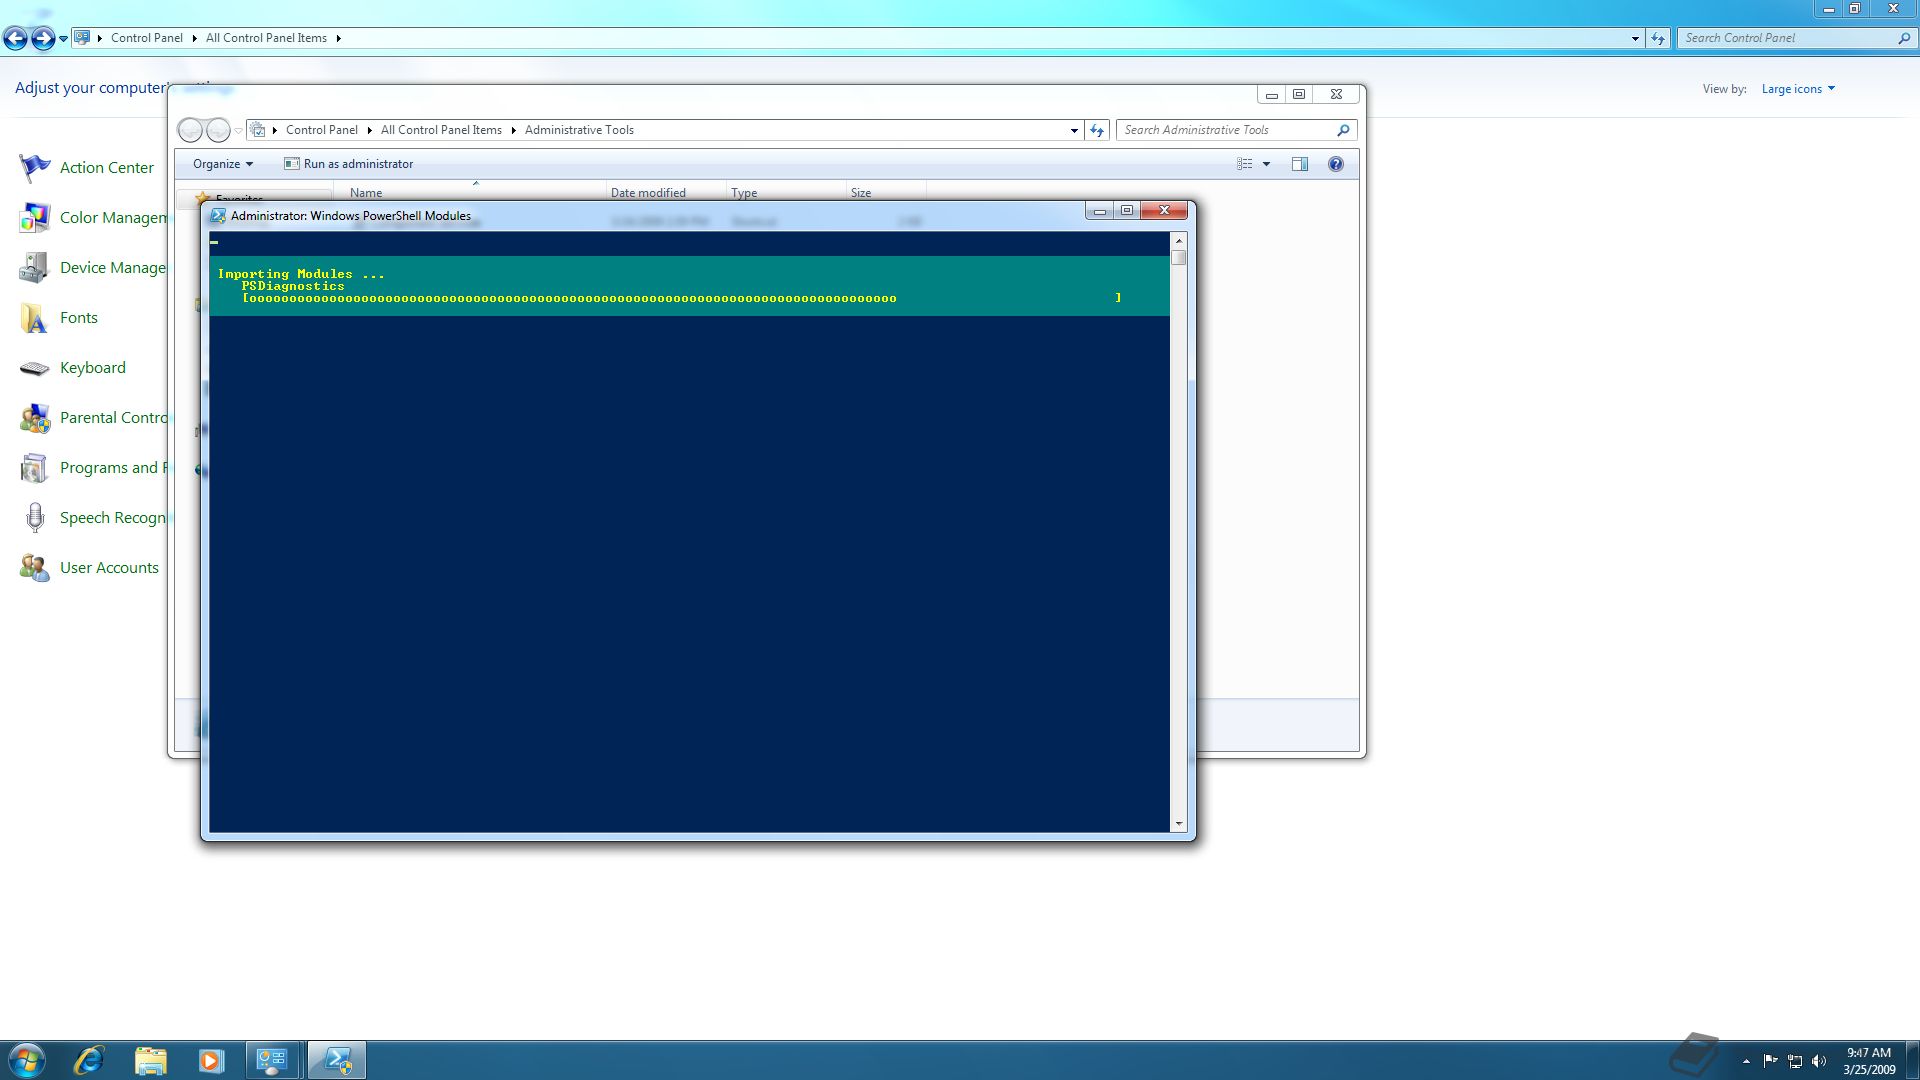Click All Control Panel Items breadcrumb in Administrative Tools
The width and height of the screenshot is (1920, 1080).
441,130
